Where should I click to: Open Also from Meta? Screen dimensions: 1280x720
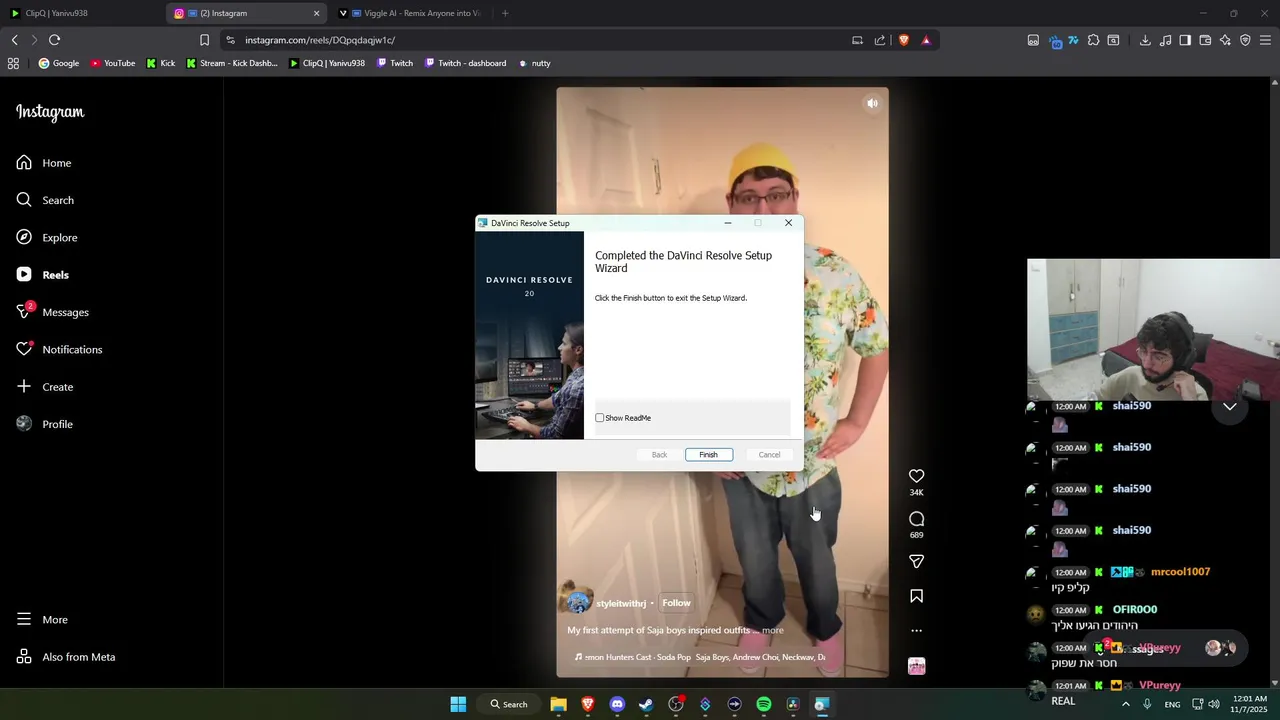[66, 657]
